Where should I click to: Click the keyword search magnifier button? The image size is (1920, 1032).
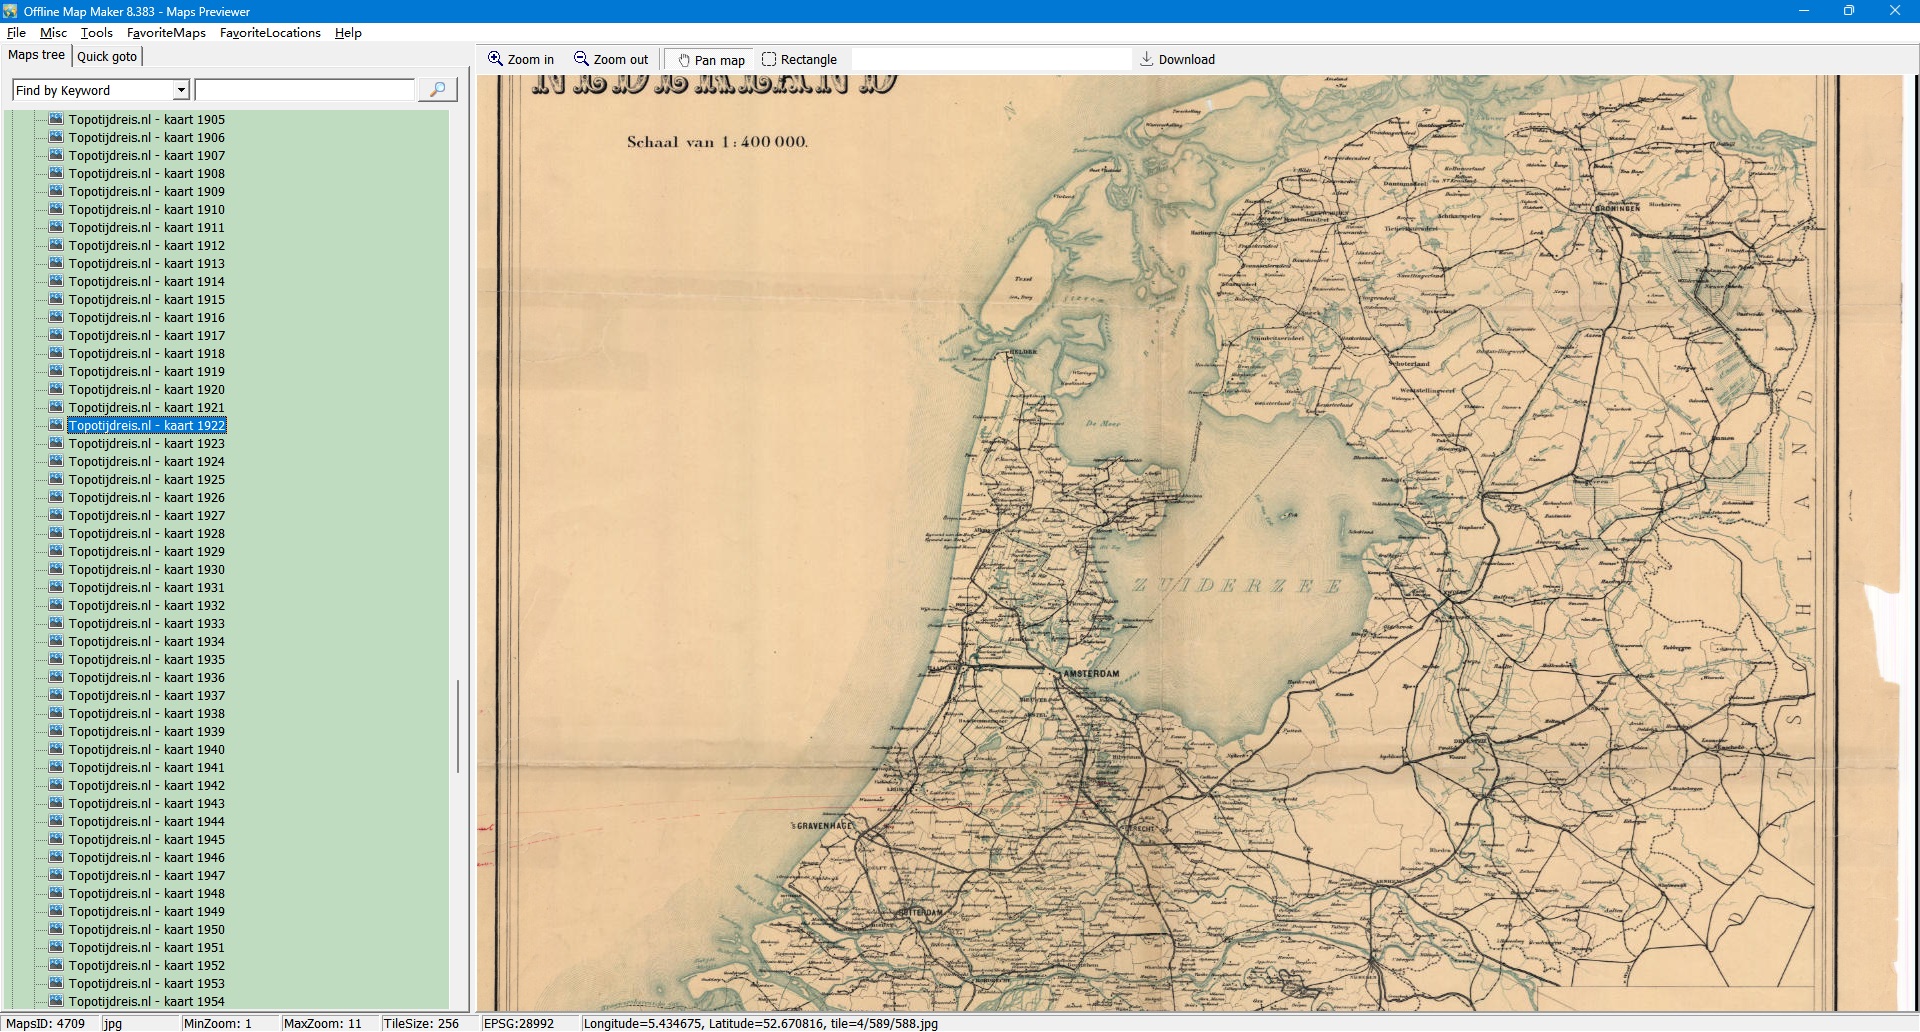[x=437, y=90]
